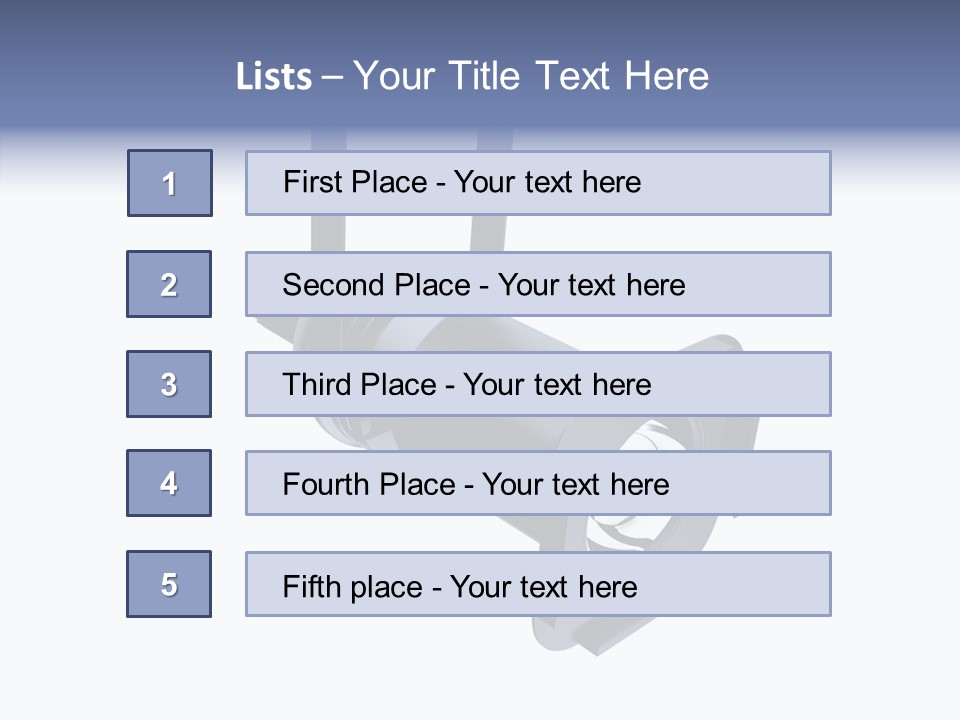Screen dimensions: 960x720
Task: Select the number 5 box
Action: pos(169,584)
